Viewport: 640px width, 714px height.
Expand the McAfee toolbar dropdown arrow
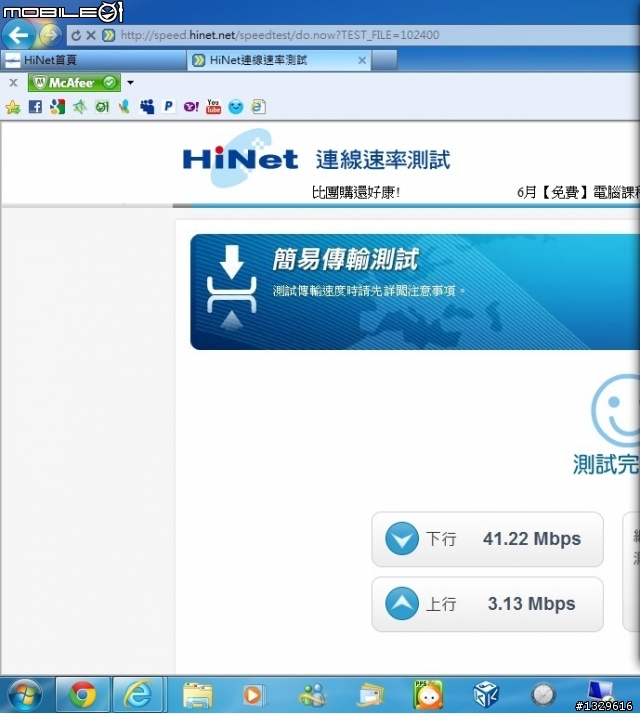(x=131, y=82)
